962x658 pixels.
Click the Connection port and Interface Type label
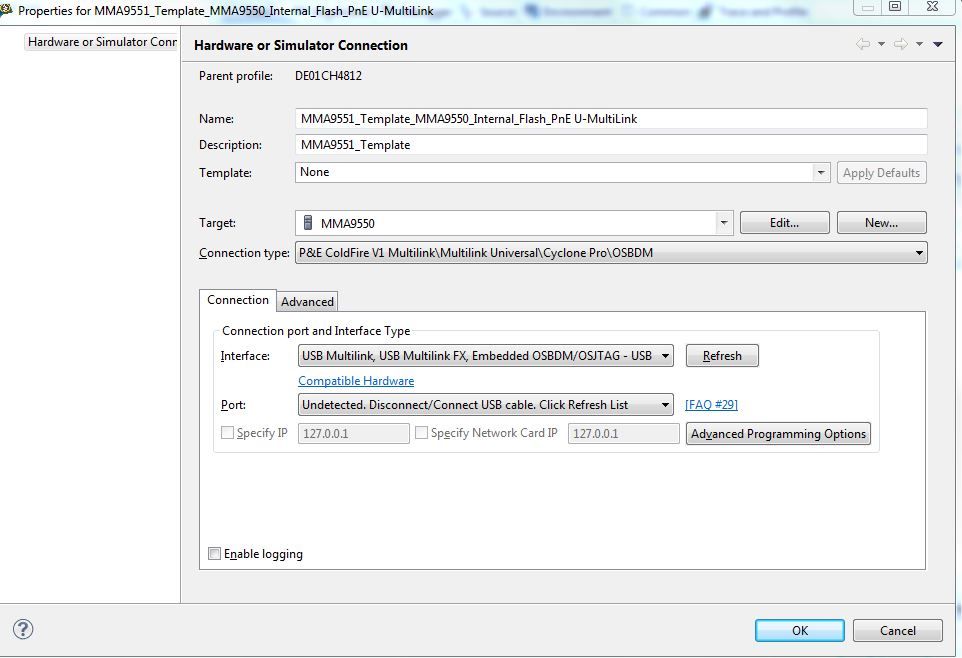(316, 331)
